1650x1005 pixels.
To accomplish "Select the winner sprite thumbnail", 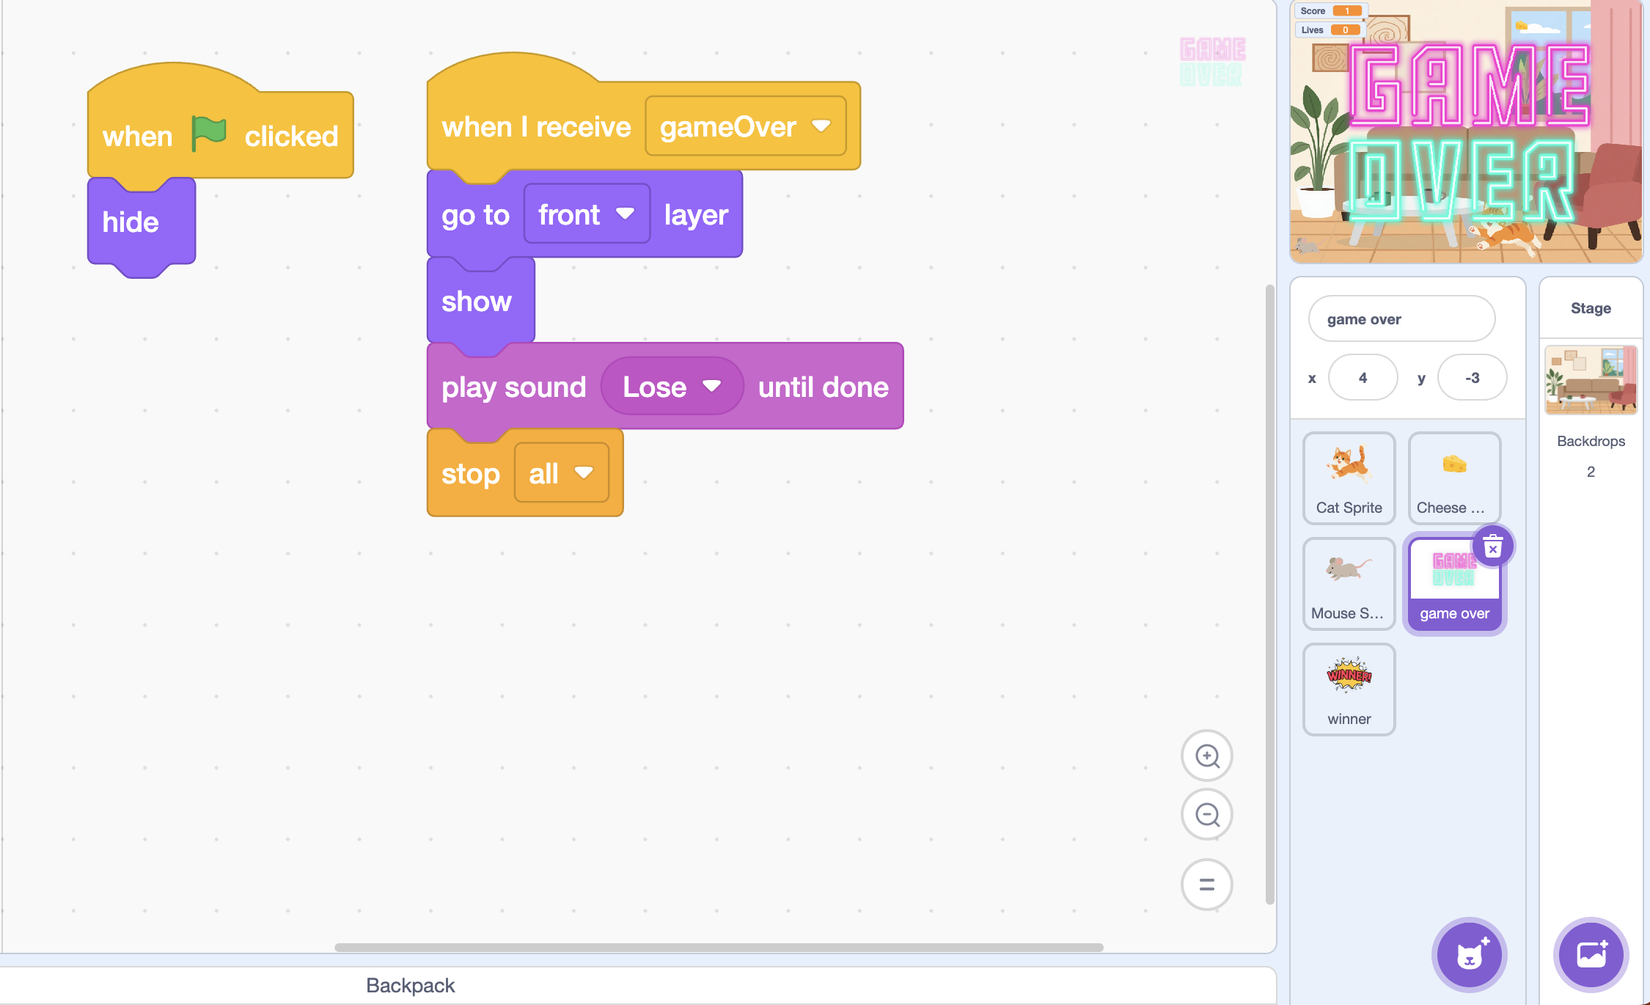I will [1349, 690].
